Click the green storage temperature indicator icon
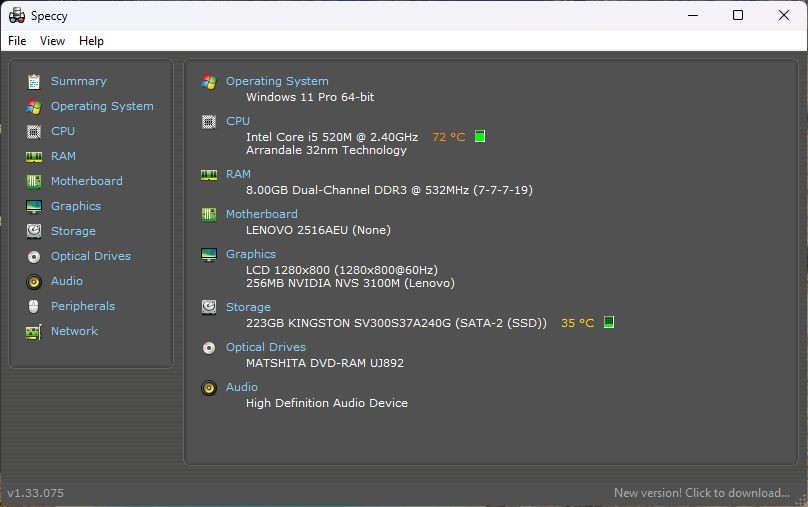Viewport: 808px width, 507px height. point(609,323)
